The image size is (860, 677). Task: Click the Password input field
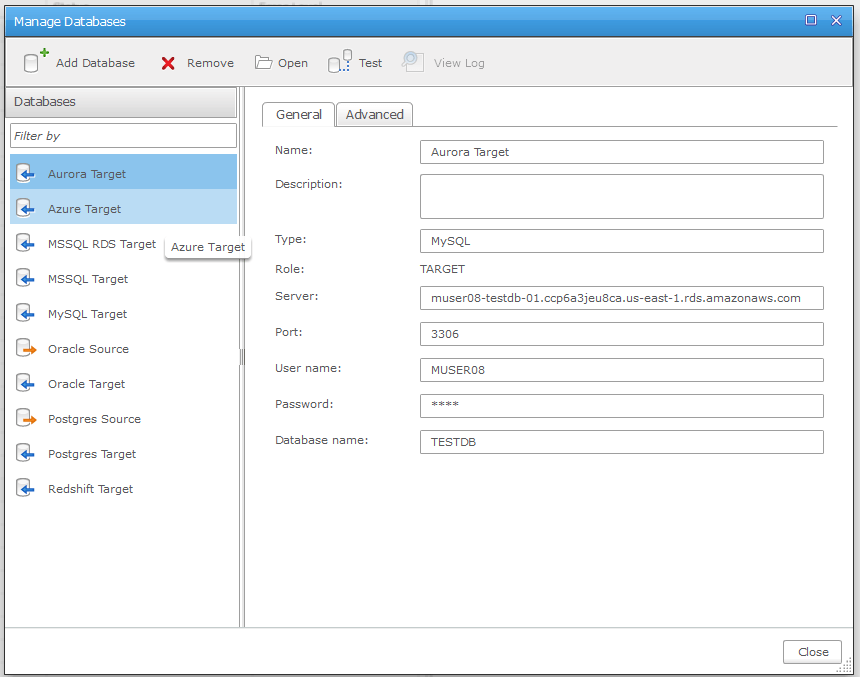click(621, 405)
